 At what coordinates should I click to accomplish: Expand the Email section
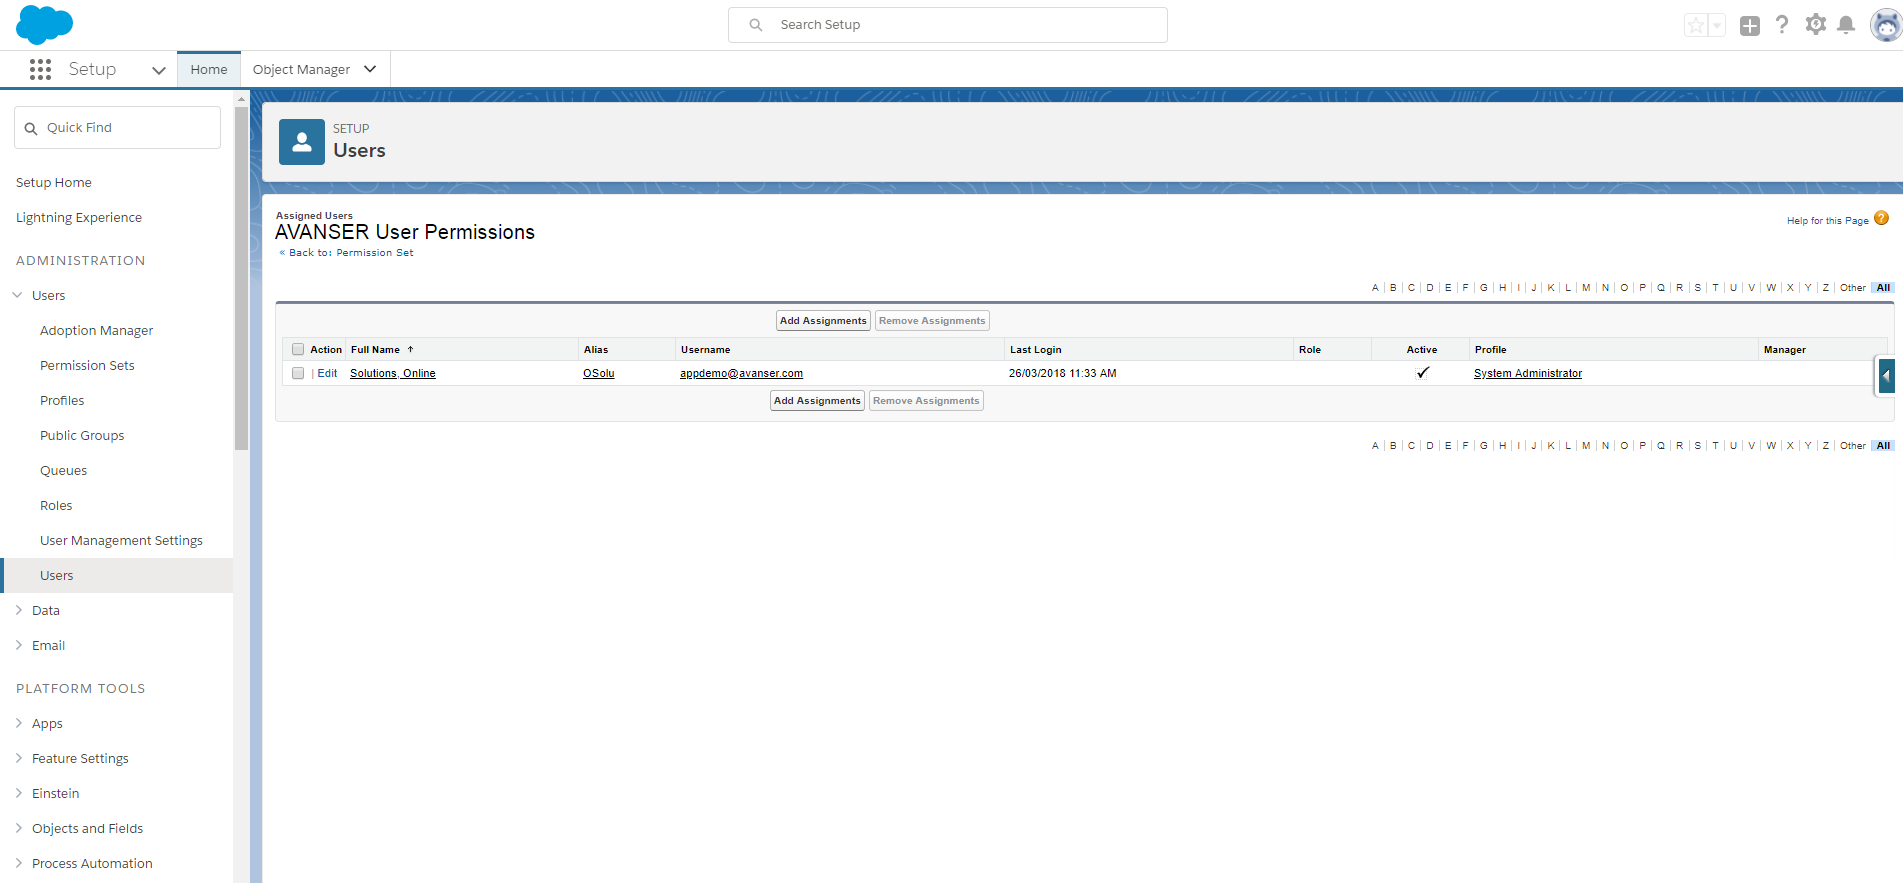click(x=18, y=645)
